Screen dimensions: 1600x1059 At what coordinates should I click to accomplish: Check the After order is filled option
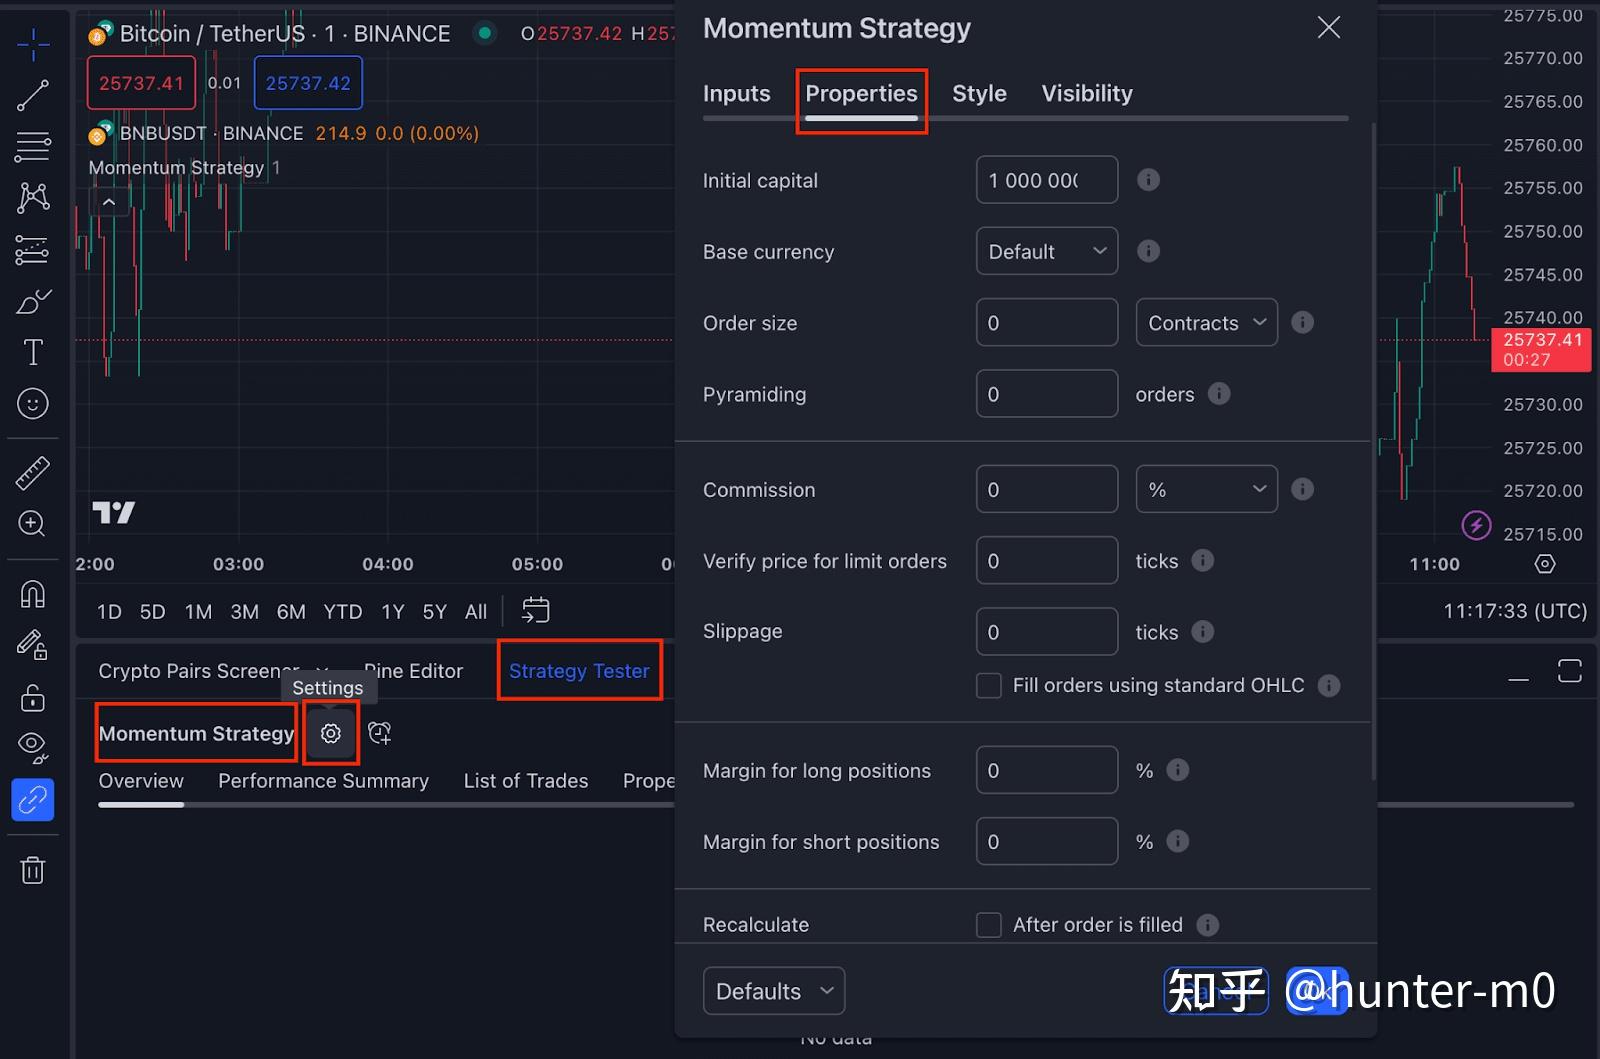pos(989,924)
